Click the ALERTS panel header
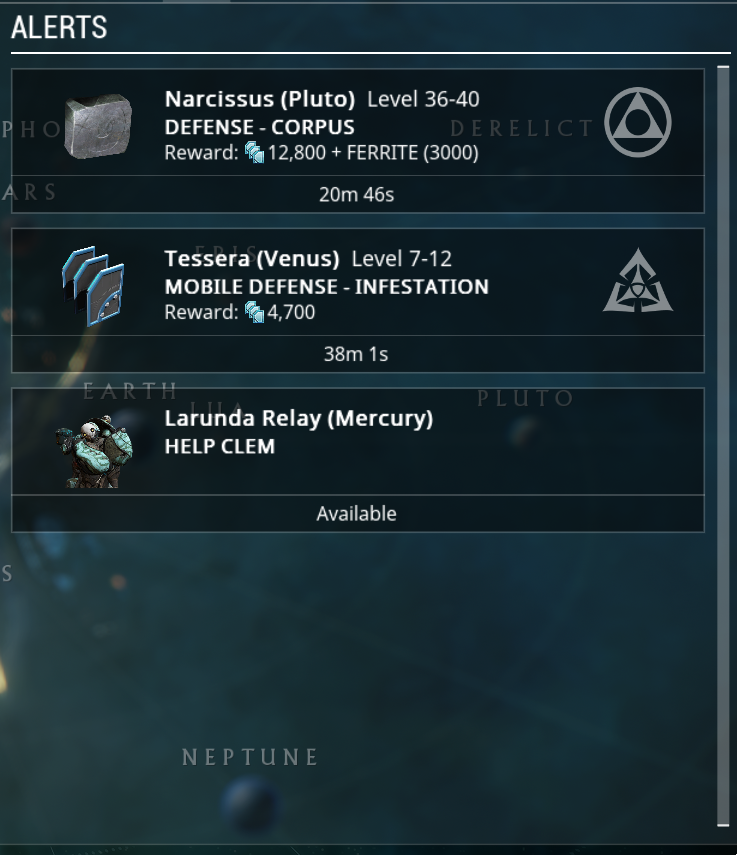 point(59,27)
